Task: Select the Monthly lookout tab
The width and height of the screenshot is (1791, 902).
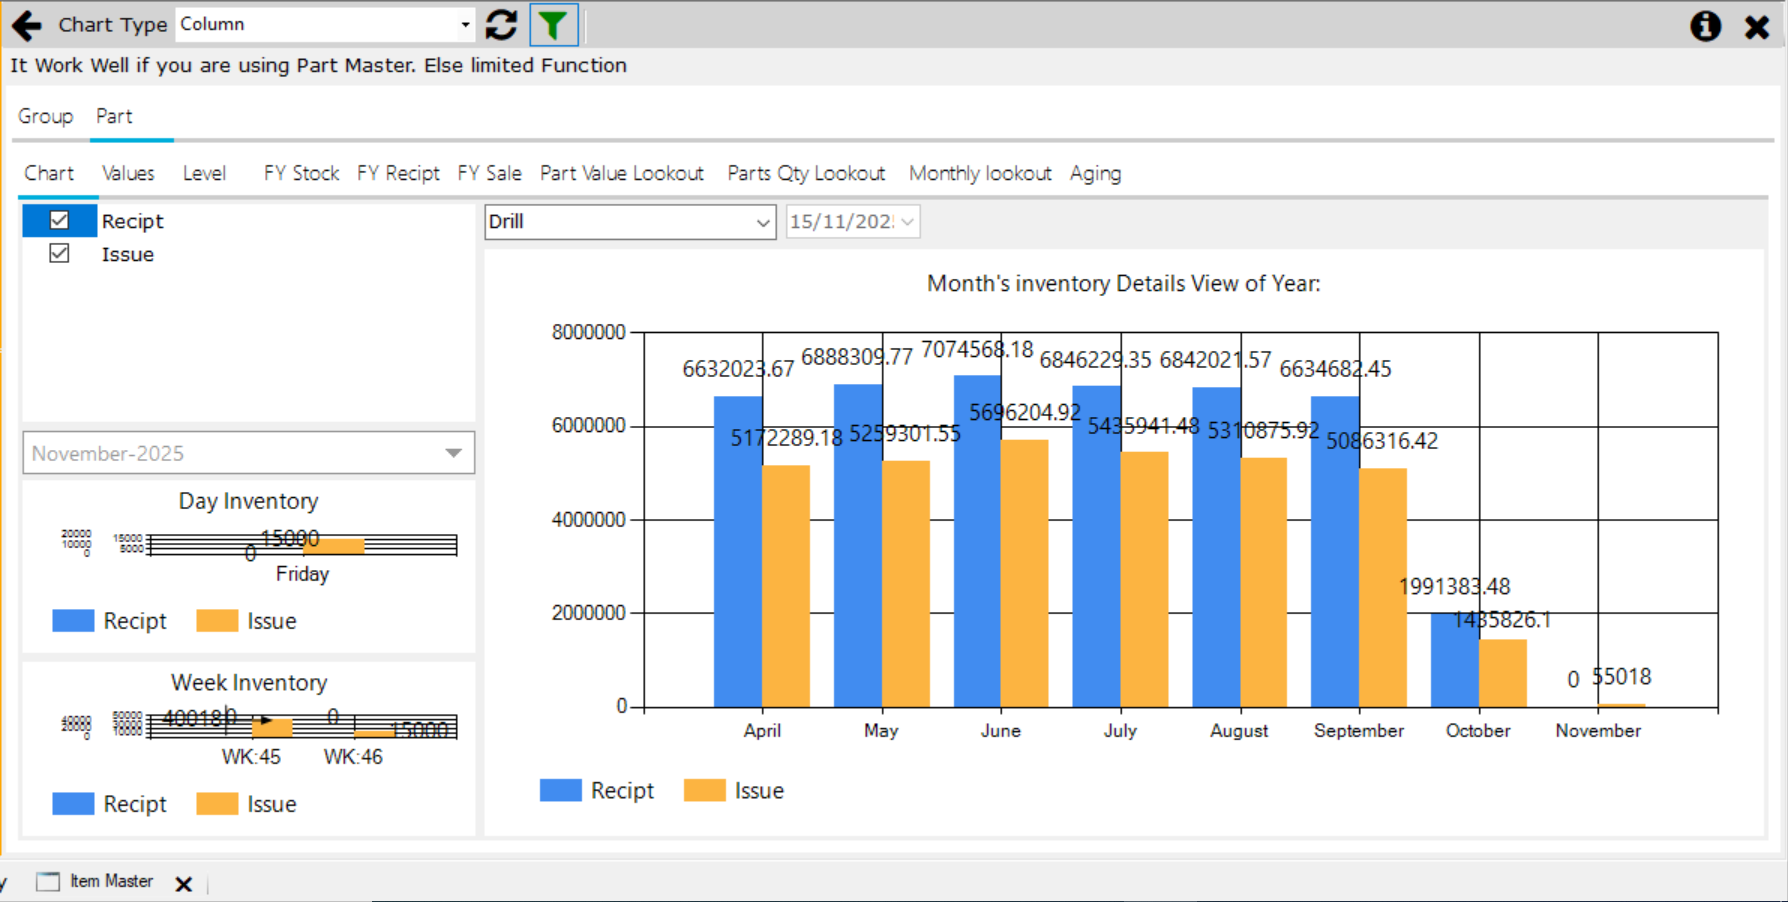Action: pyautogui.click(x=979, y=173)
